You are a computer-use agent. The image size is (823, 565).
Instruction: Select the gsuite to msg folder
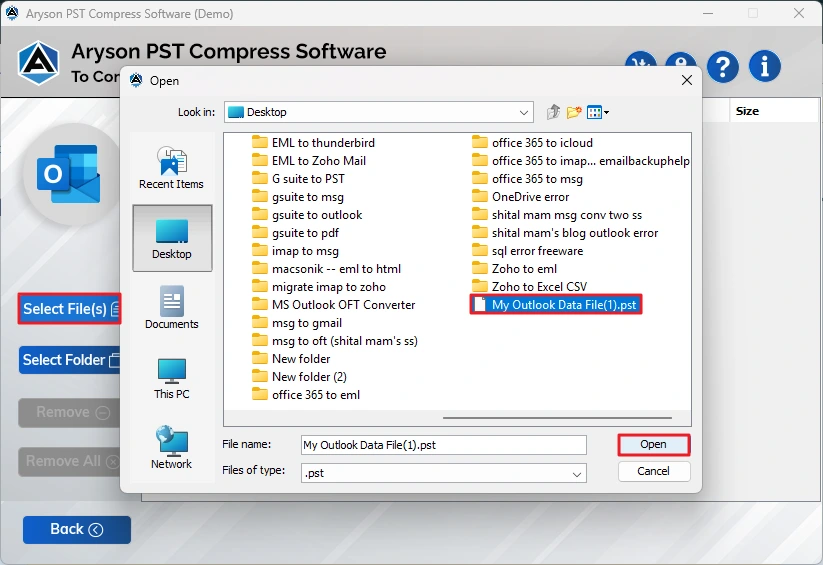[298, 197]
